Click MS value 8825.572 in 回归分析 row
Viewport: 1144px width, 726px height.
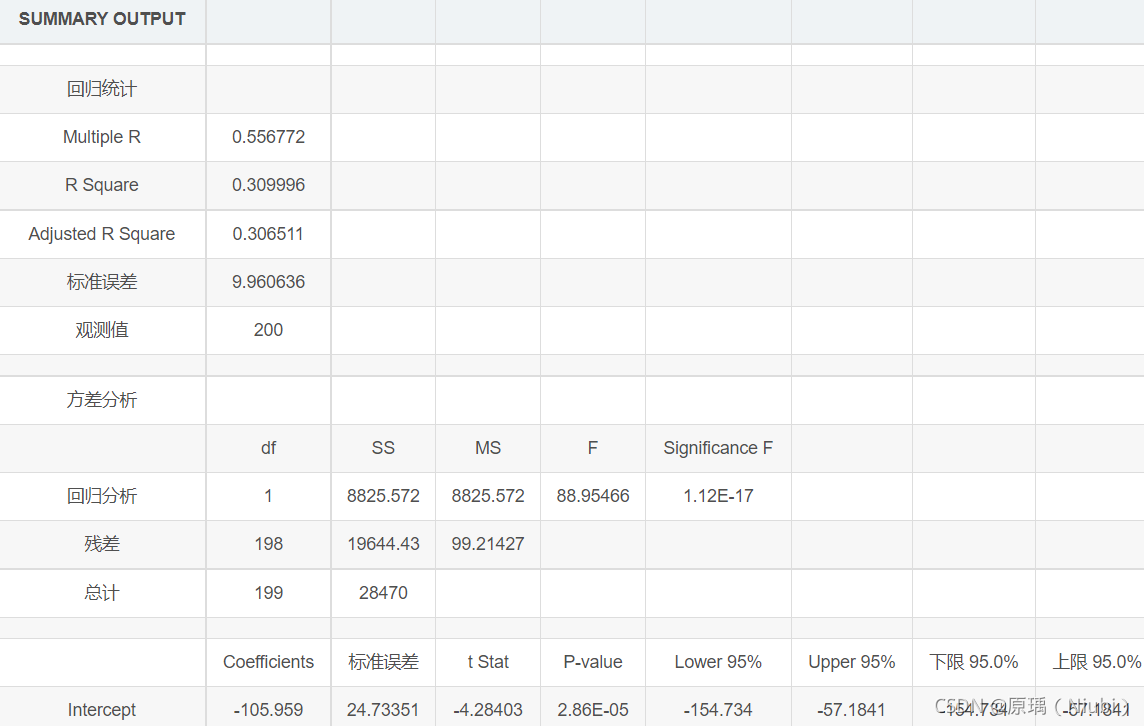tap(488, 496)
